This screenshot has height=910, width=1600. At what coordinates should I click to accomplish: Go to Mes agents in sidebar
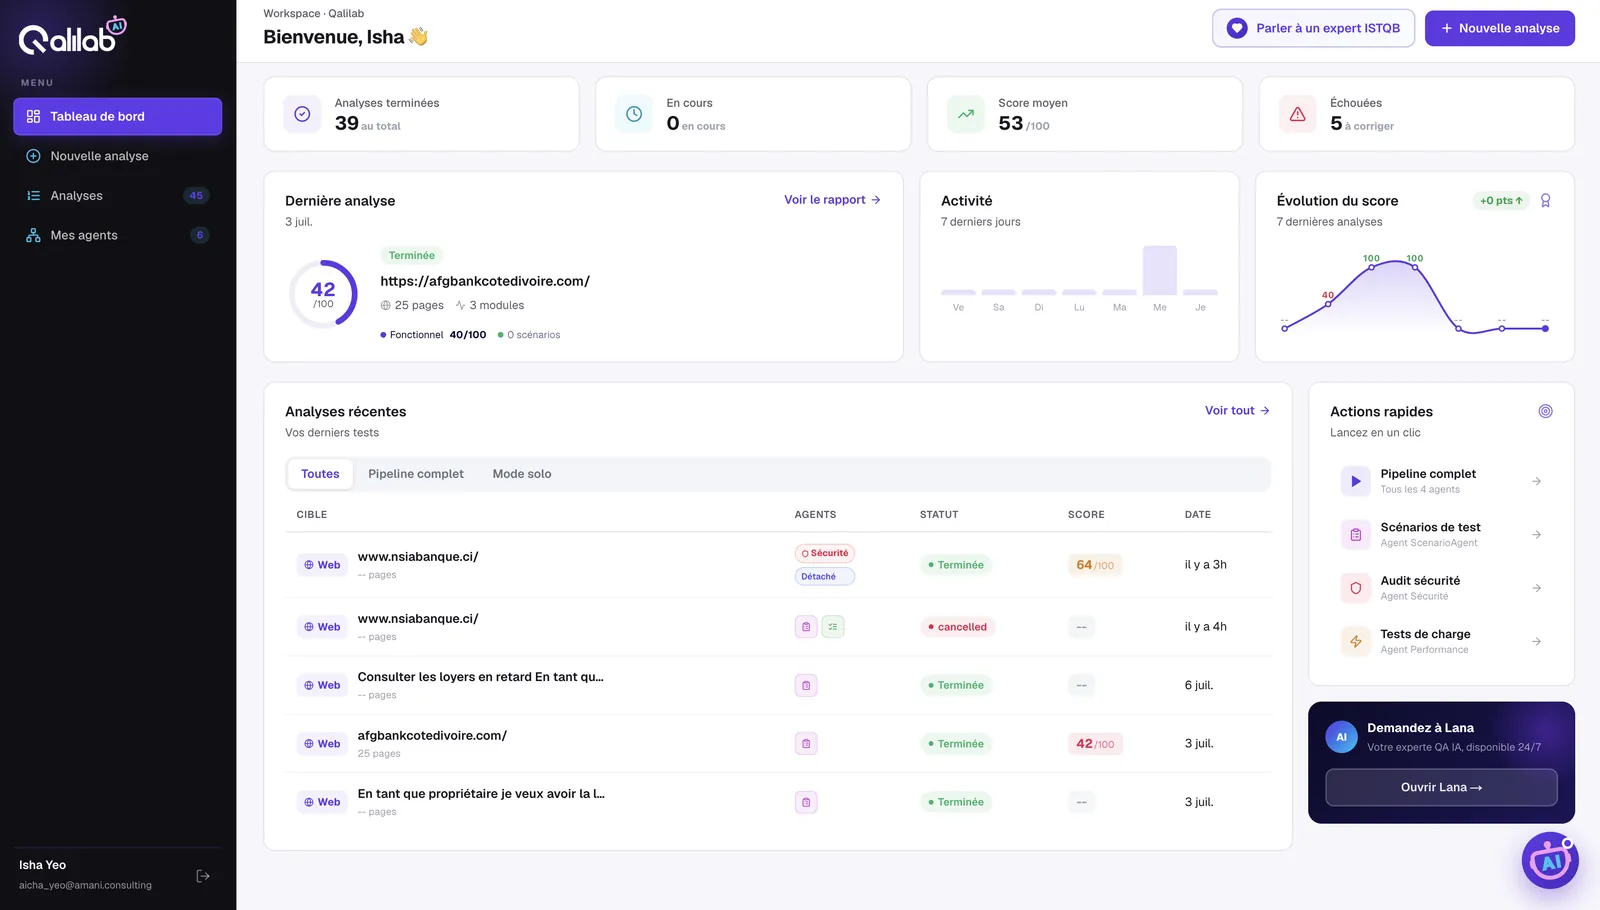click(x=118, y=235)
